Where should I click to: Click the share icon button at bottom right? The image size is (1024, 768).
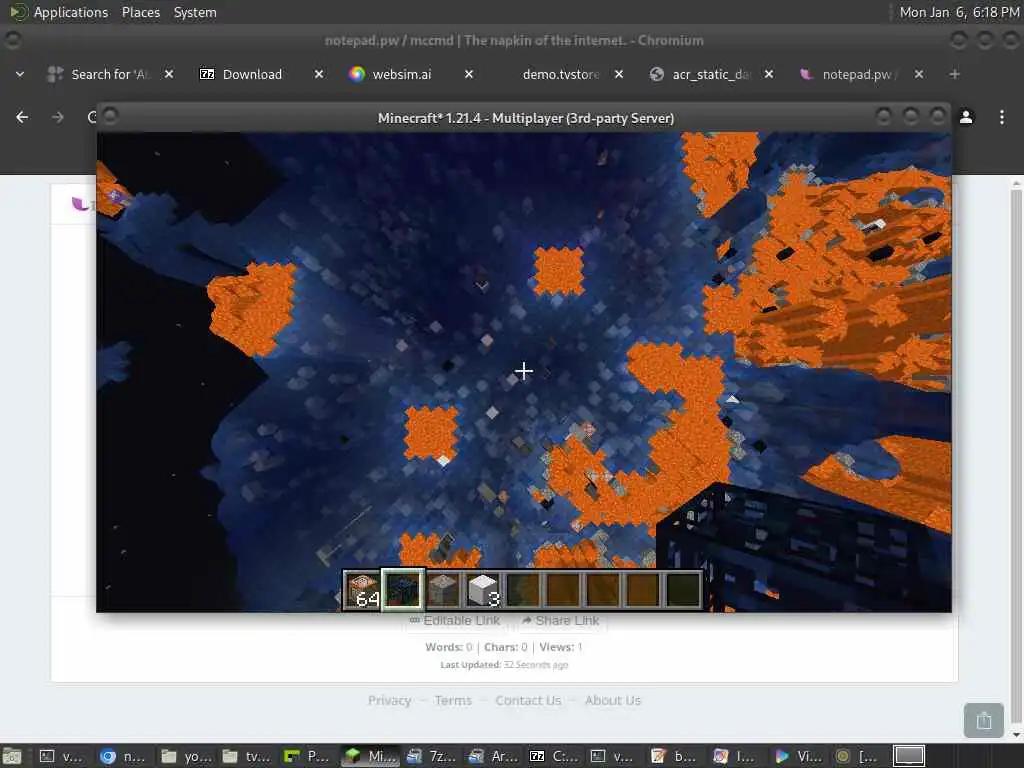[984, 720]
